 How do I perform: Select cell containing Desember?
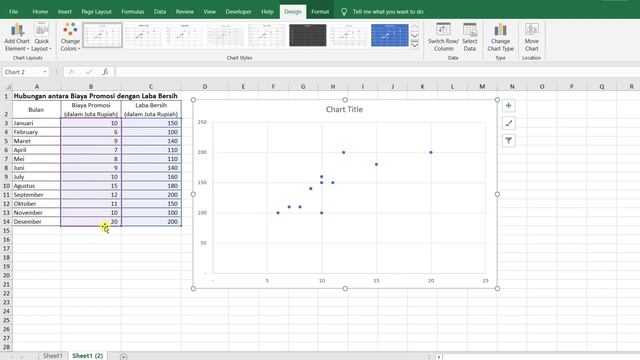(36, 222)
